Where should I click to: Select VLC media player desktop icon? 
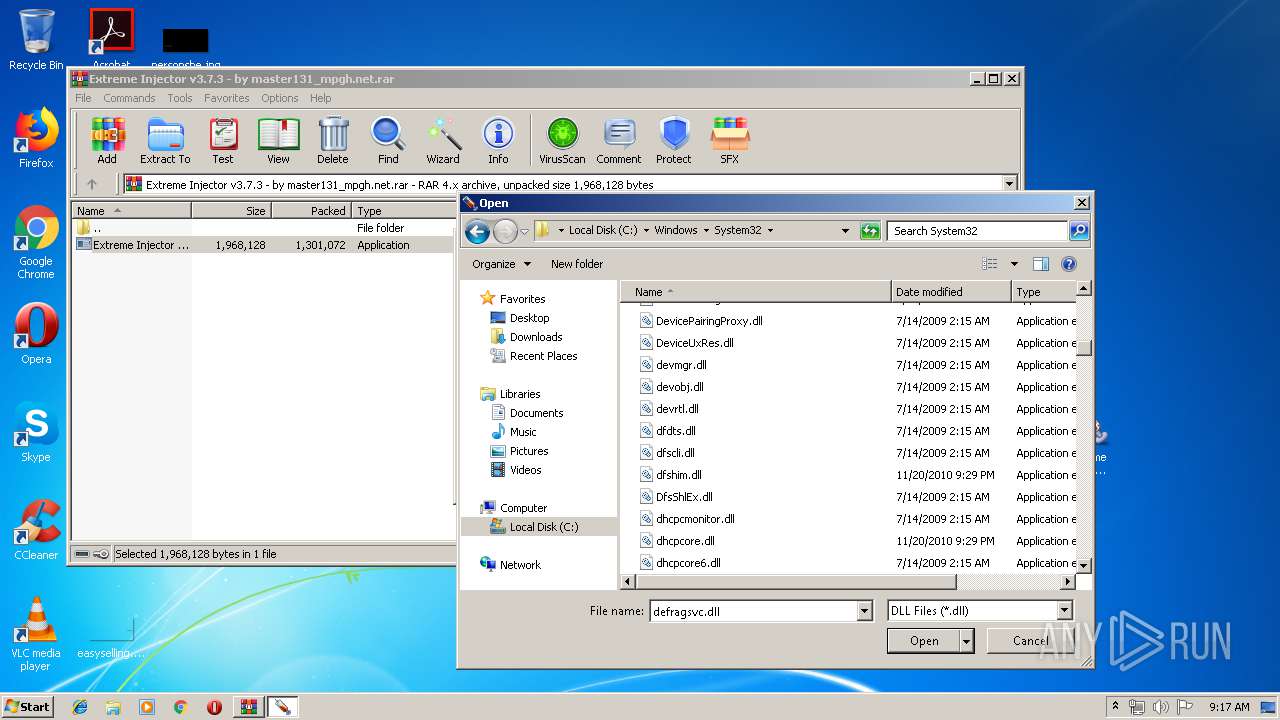36,634
